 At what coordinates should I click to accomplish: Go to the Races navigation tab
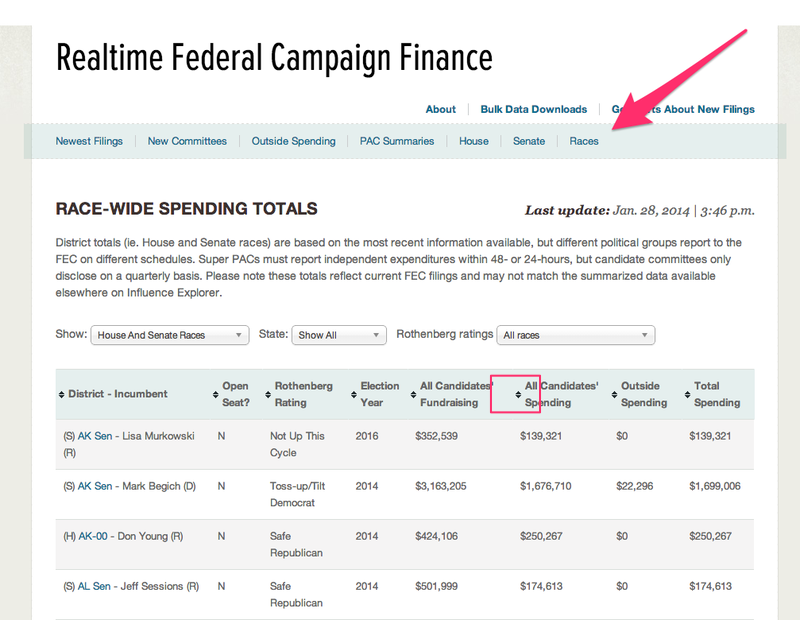tap(584, 141)
